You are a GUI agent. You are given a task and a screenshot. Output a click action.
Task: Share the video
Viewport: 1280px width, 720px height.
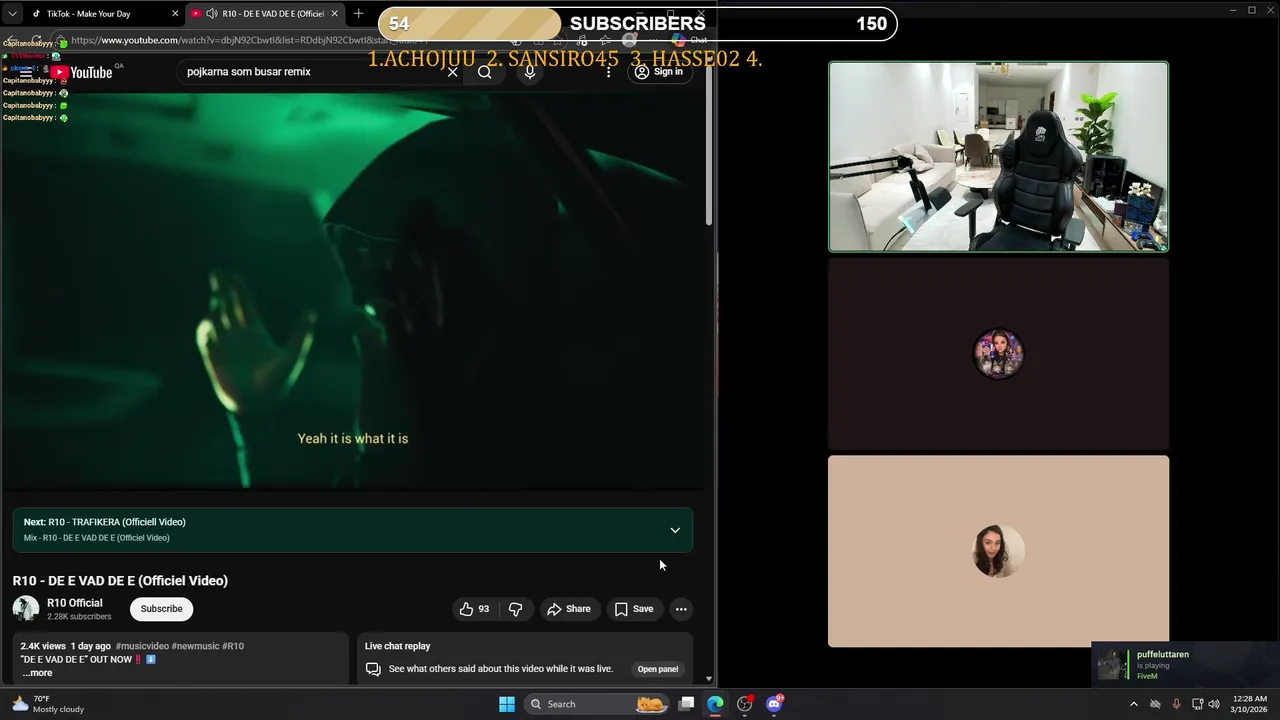pos(568,609)
